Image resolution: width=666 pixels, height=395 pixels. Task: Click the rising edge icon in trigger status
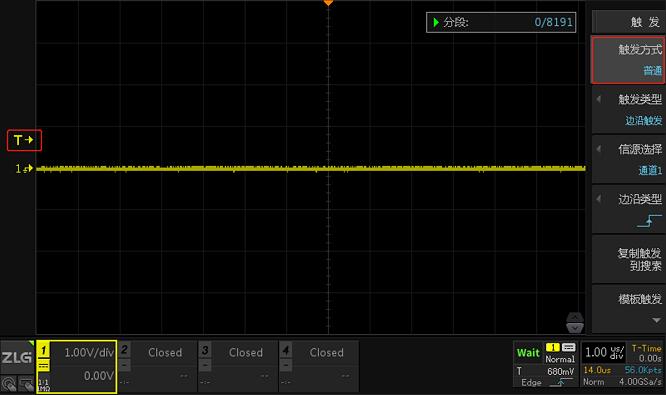tap(561, 382)
